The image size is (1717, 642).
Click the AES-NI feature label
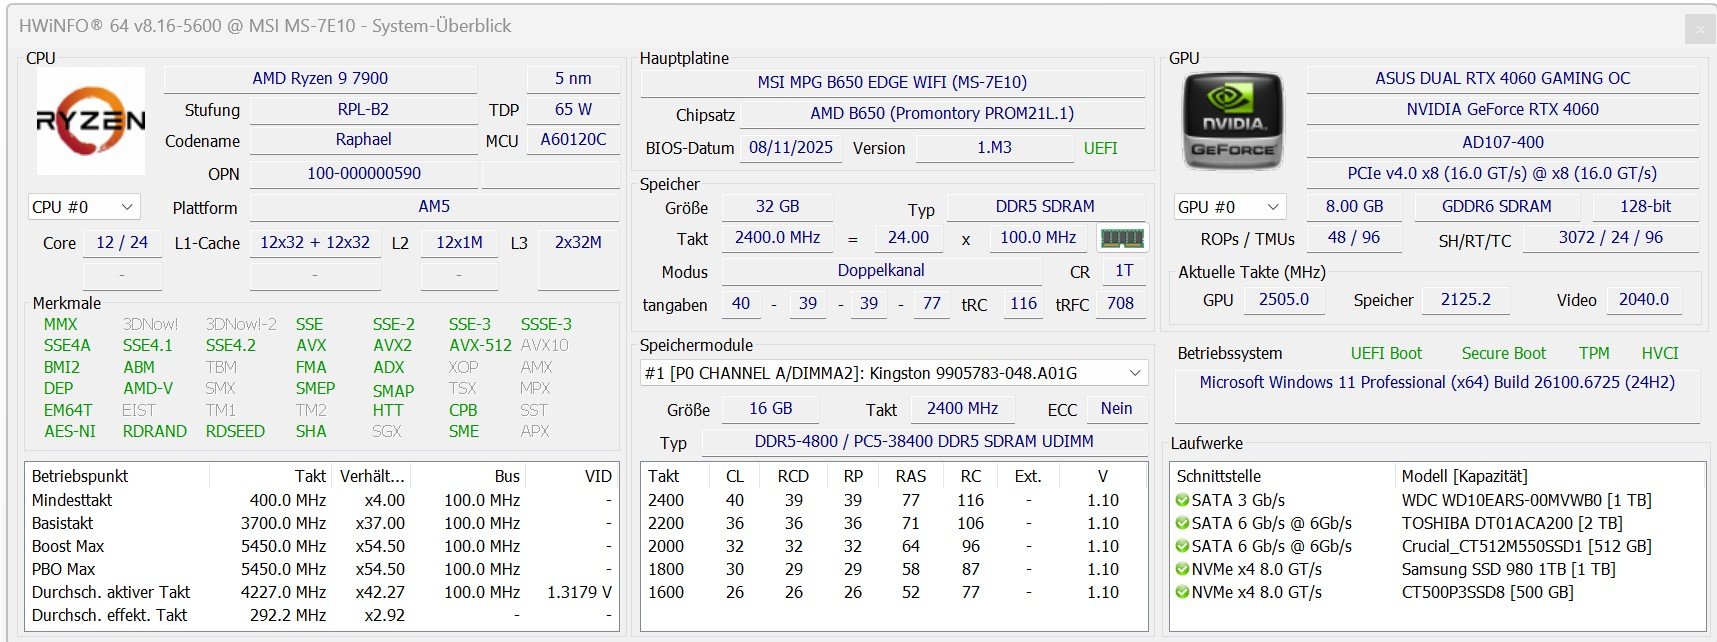[x=70, y=431]
